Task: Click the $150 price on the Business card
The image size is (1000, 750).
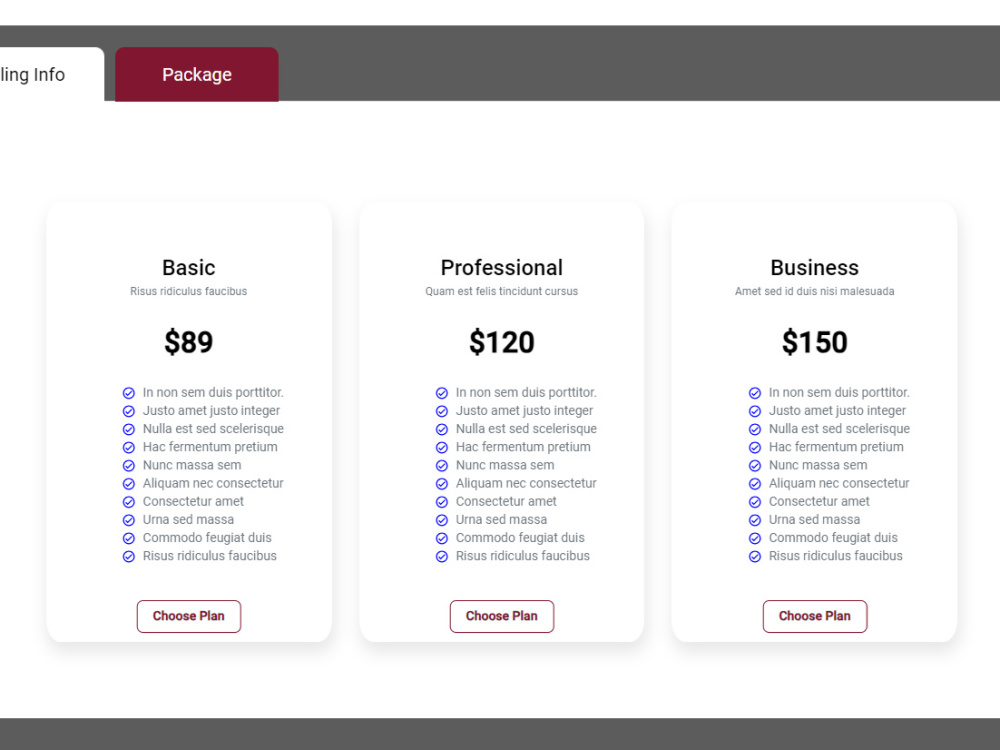Action: point(815,342)
